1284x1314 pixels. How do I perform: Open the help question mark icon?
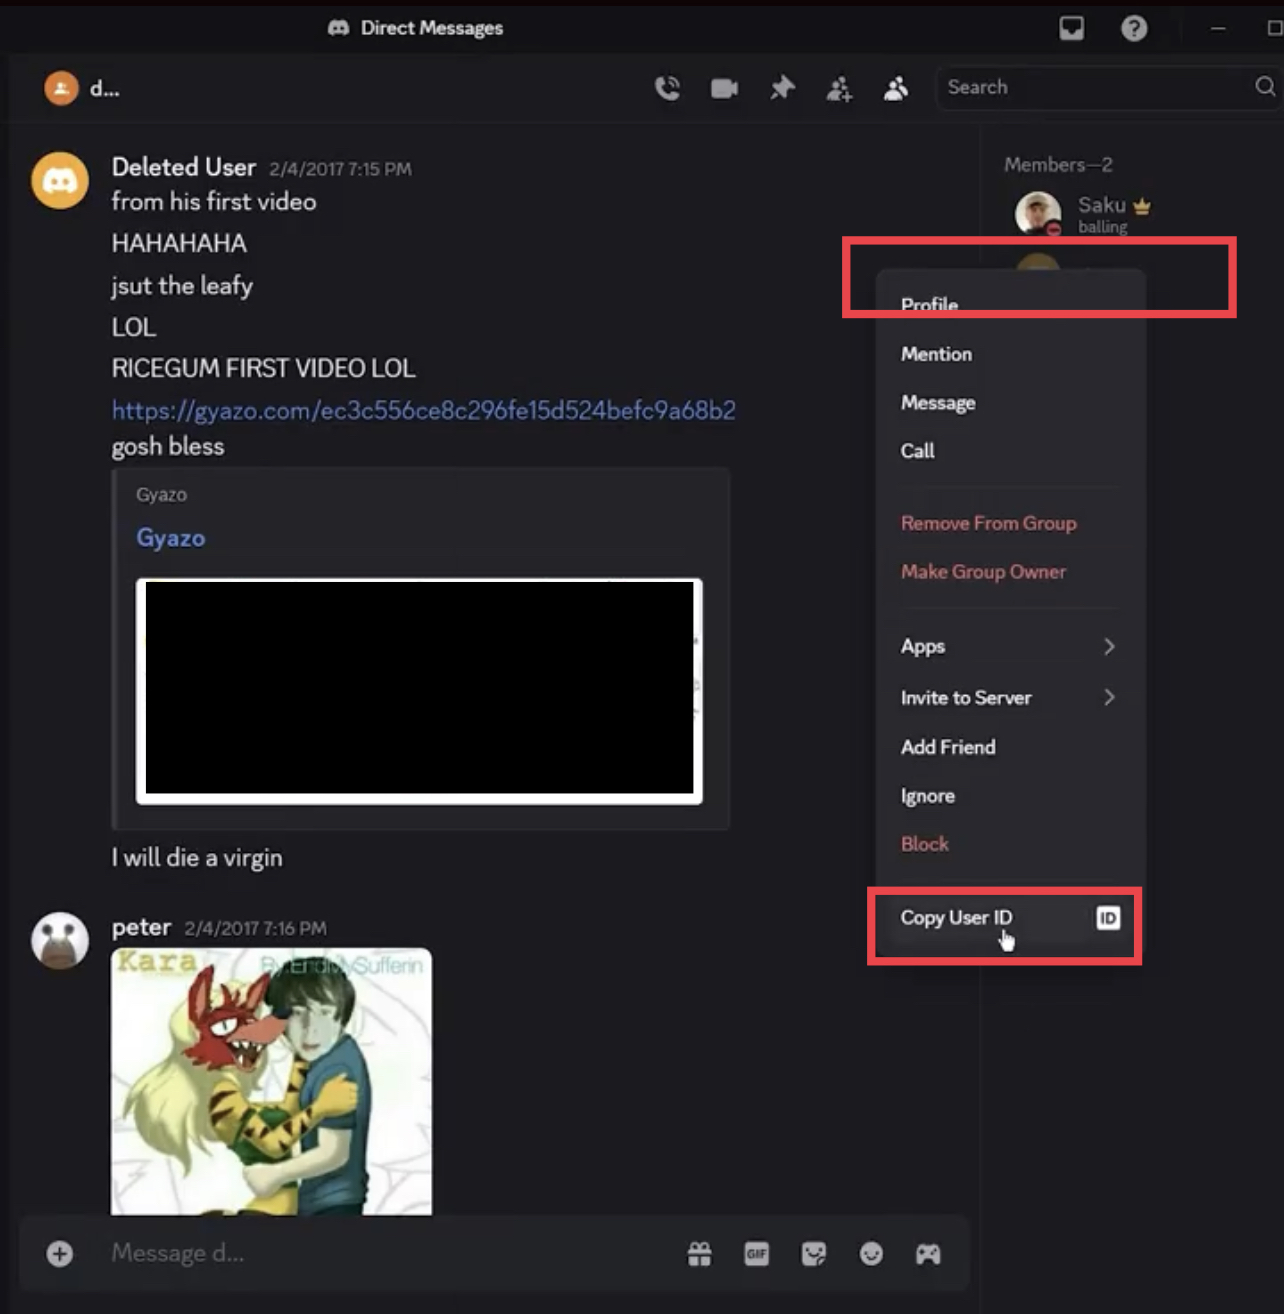click(x=1133, y=28)
